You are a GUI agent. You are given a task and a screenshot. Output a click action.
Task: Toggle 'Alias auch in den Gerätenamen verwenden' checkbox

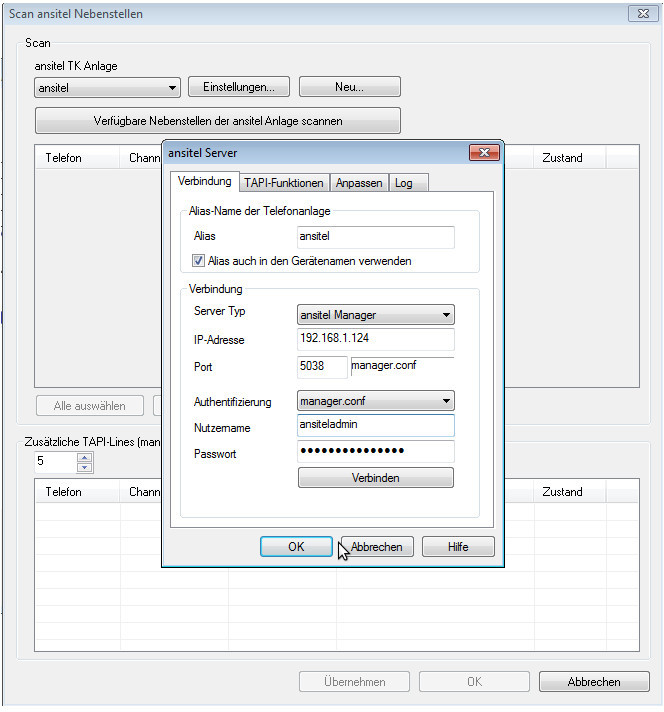coord(199,261)
